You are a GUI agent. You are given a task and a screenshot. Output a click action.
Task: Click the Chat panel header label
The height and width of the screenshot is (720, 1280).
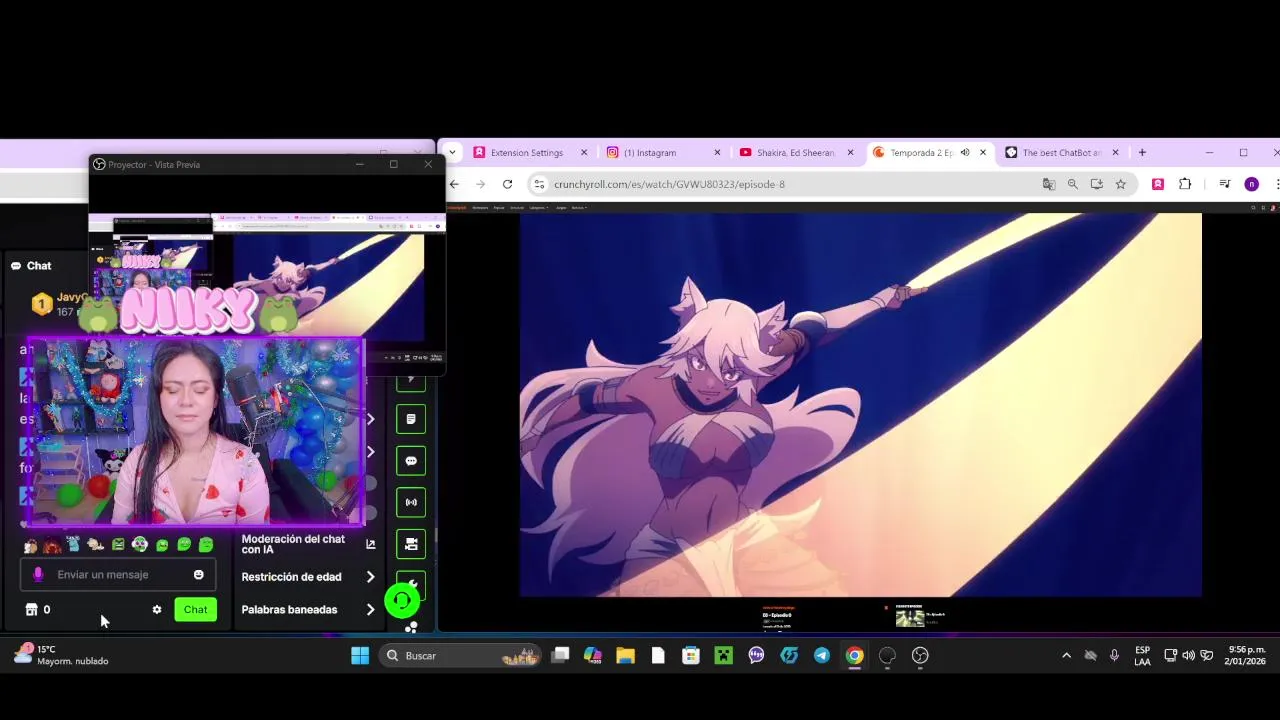pos(31,266)
